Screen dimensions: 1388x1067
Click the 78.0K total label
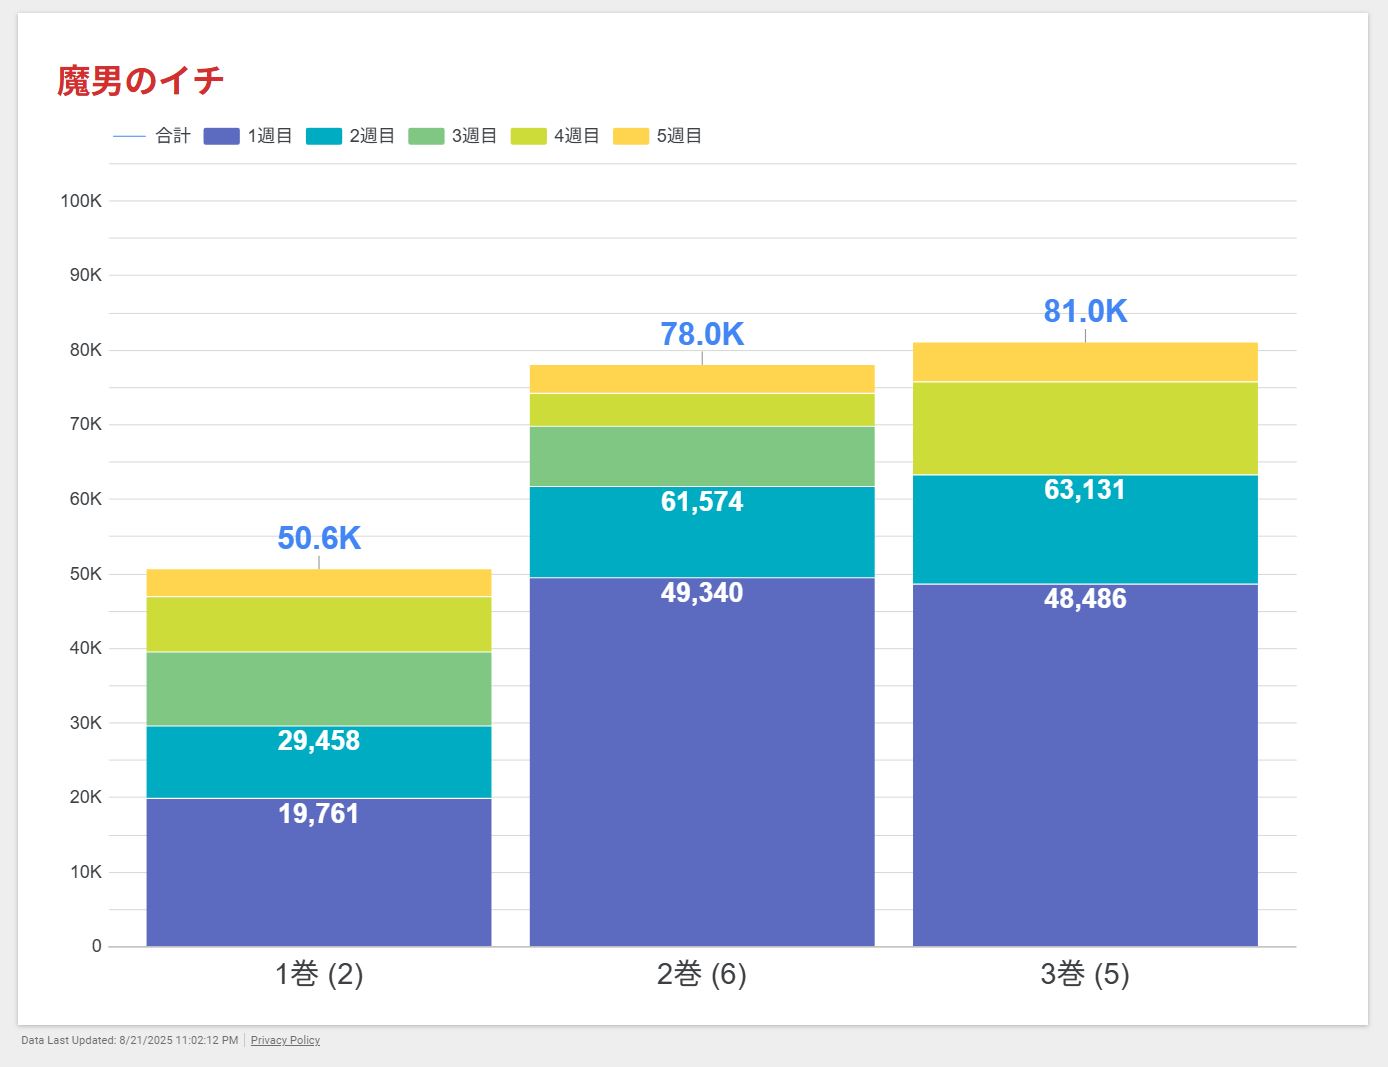(x=702, y=334)
